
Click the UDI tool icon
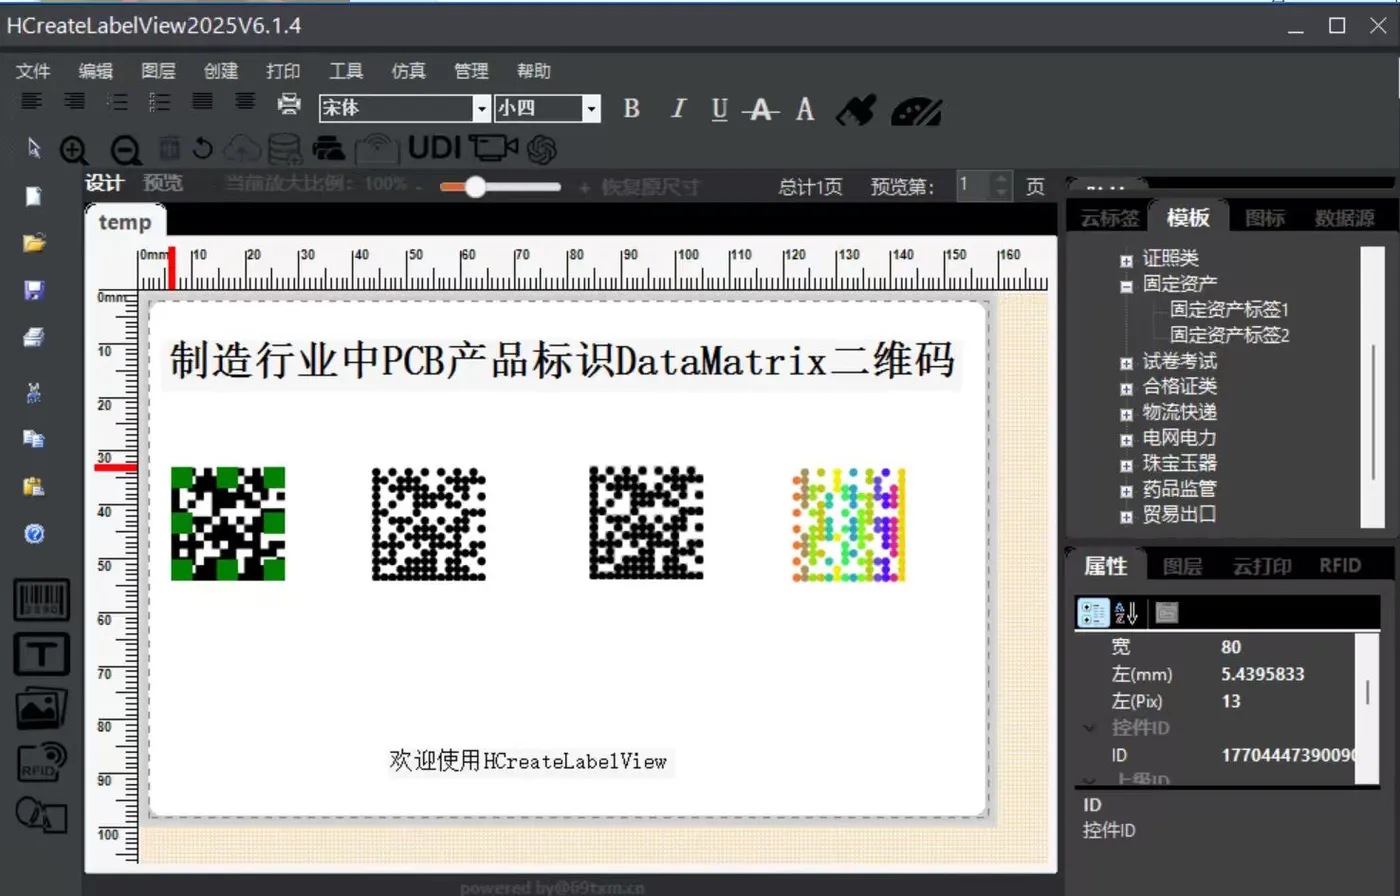pos(435,148)
